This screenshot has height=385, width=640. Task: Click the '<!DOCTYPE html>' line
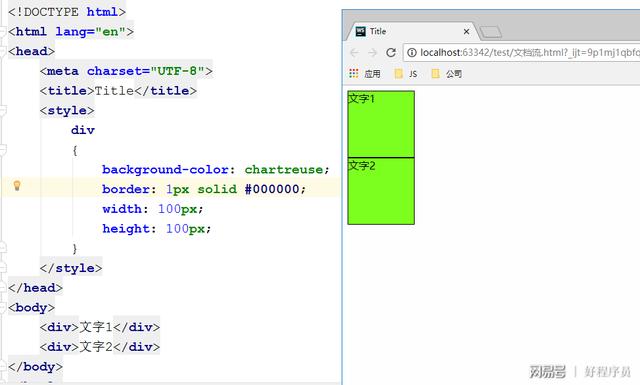coord(67,12)
